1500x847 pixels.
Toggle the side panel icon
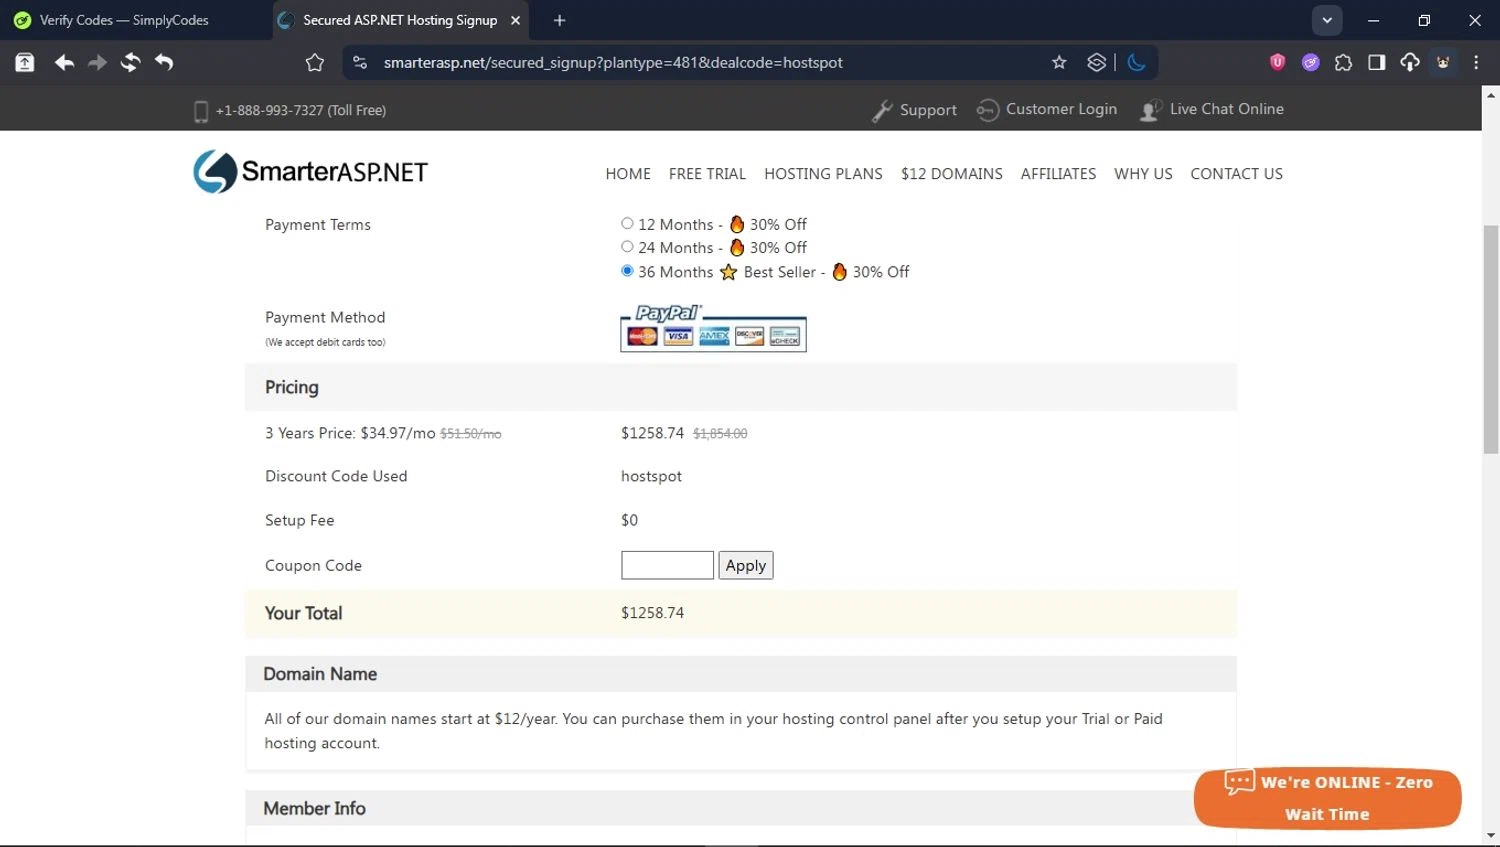(x=1377, y=63)
